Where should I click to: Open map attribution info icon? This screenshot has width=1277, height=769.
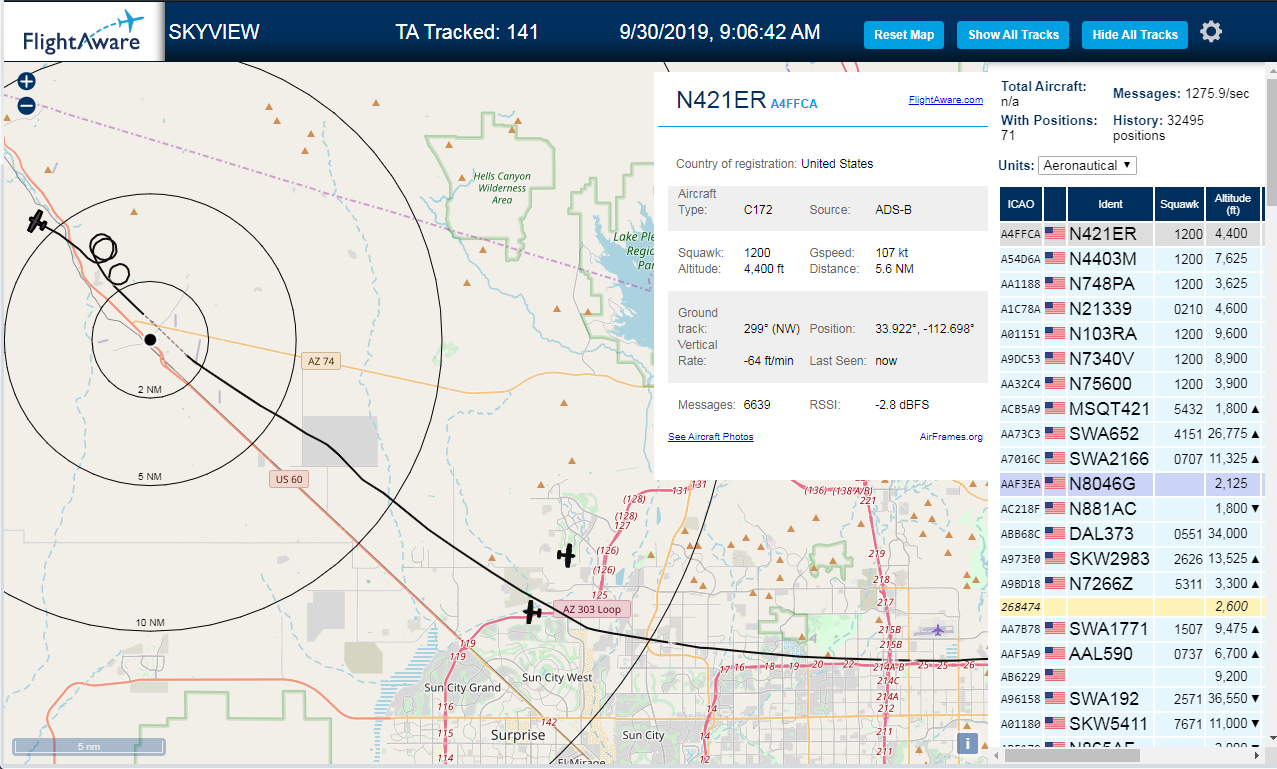(966, 743)
